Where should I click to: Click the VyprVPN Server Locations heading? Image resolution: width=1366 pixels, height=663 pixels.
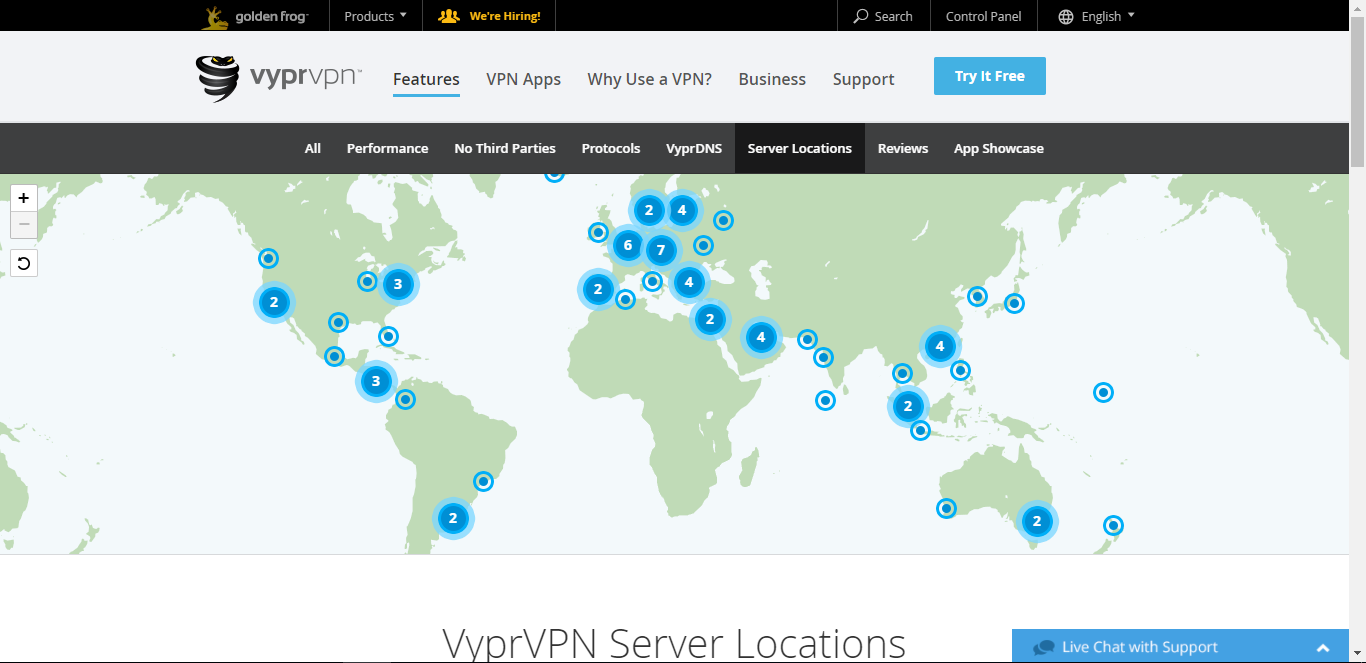coord(674,644)
